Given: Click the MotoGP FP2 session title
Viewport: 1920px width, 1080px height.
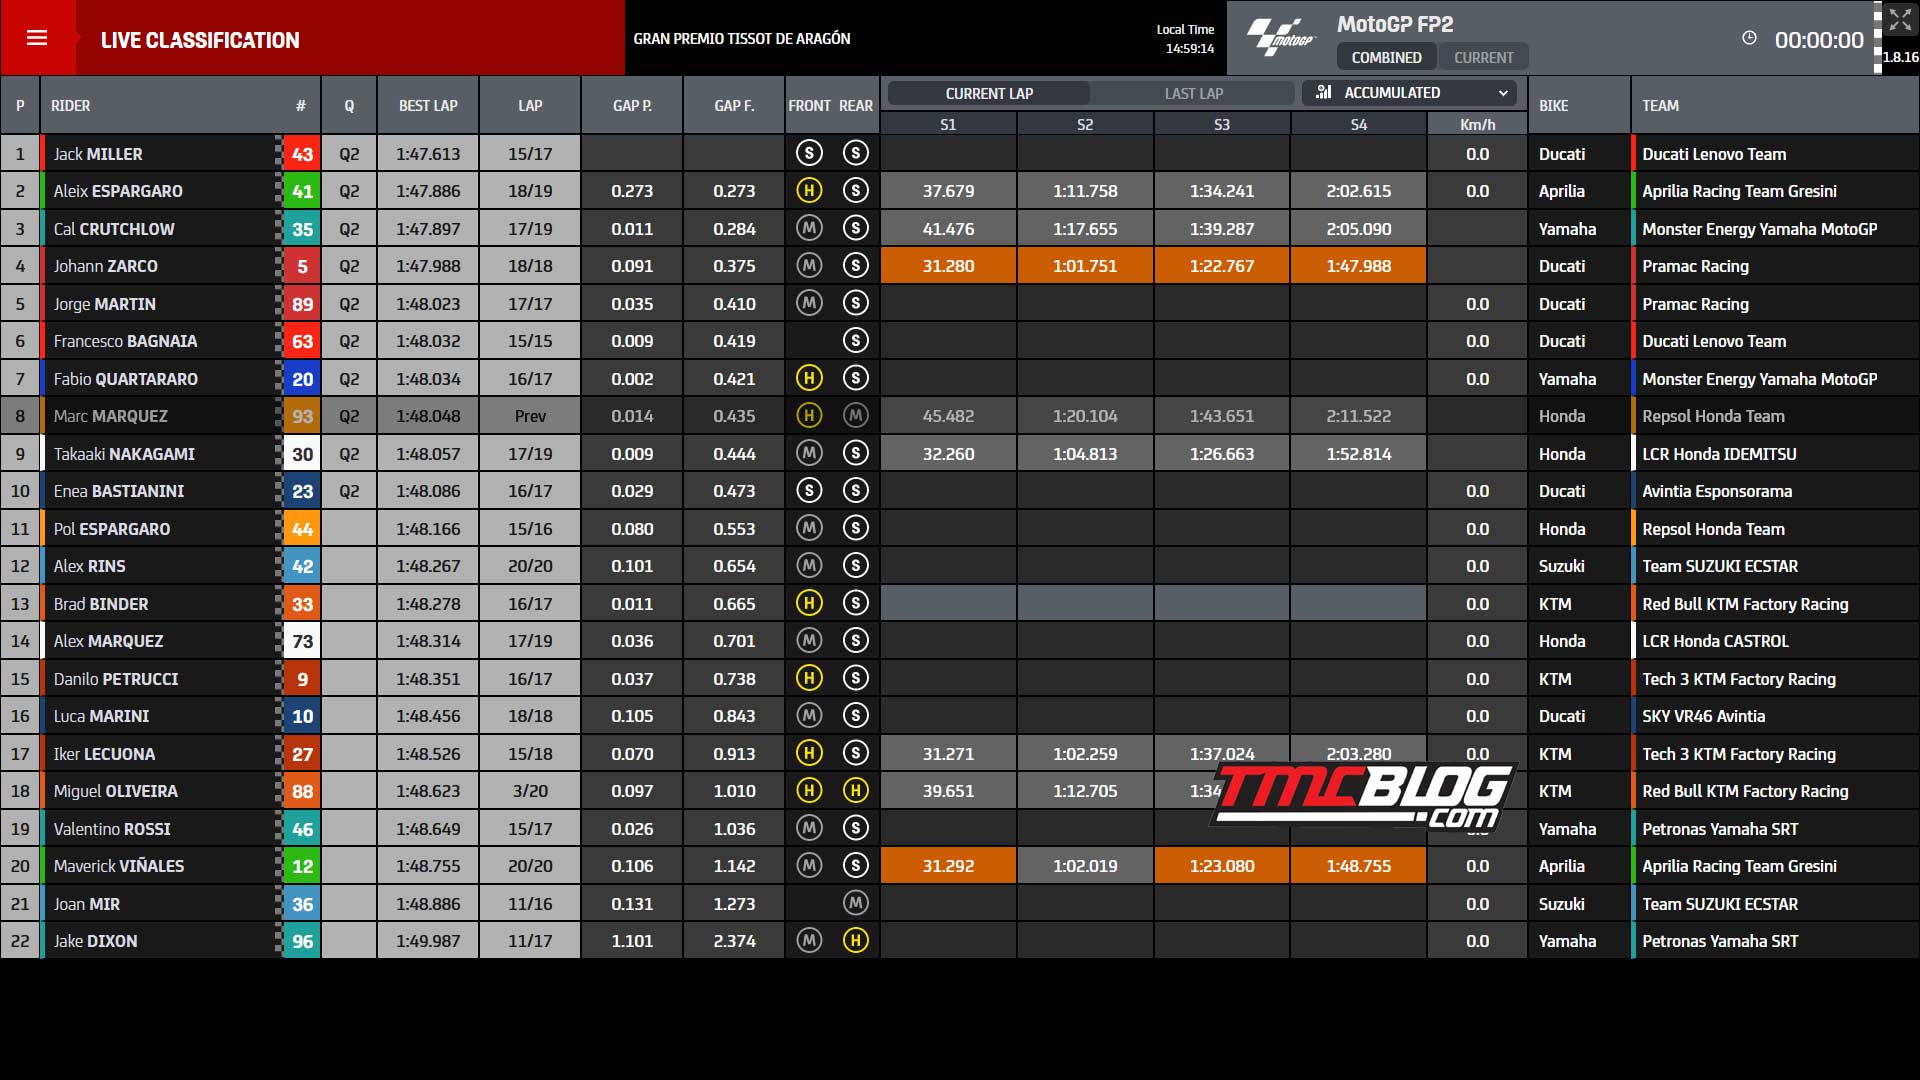Looking at the screenshot, I should [x=1395, y=24].
